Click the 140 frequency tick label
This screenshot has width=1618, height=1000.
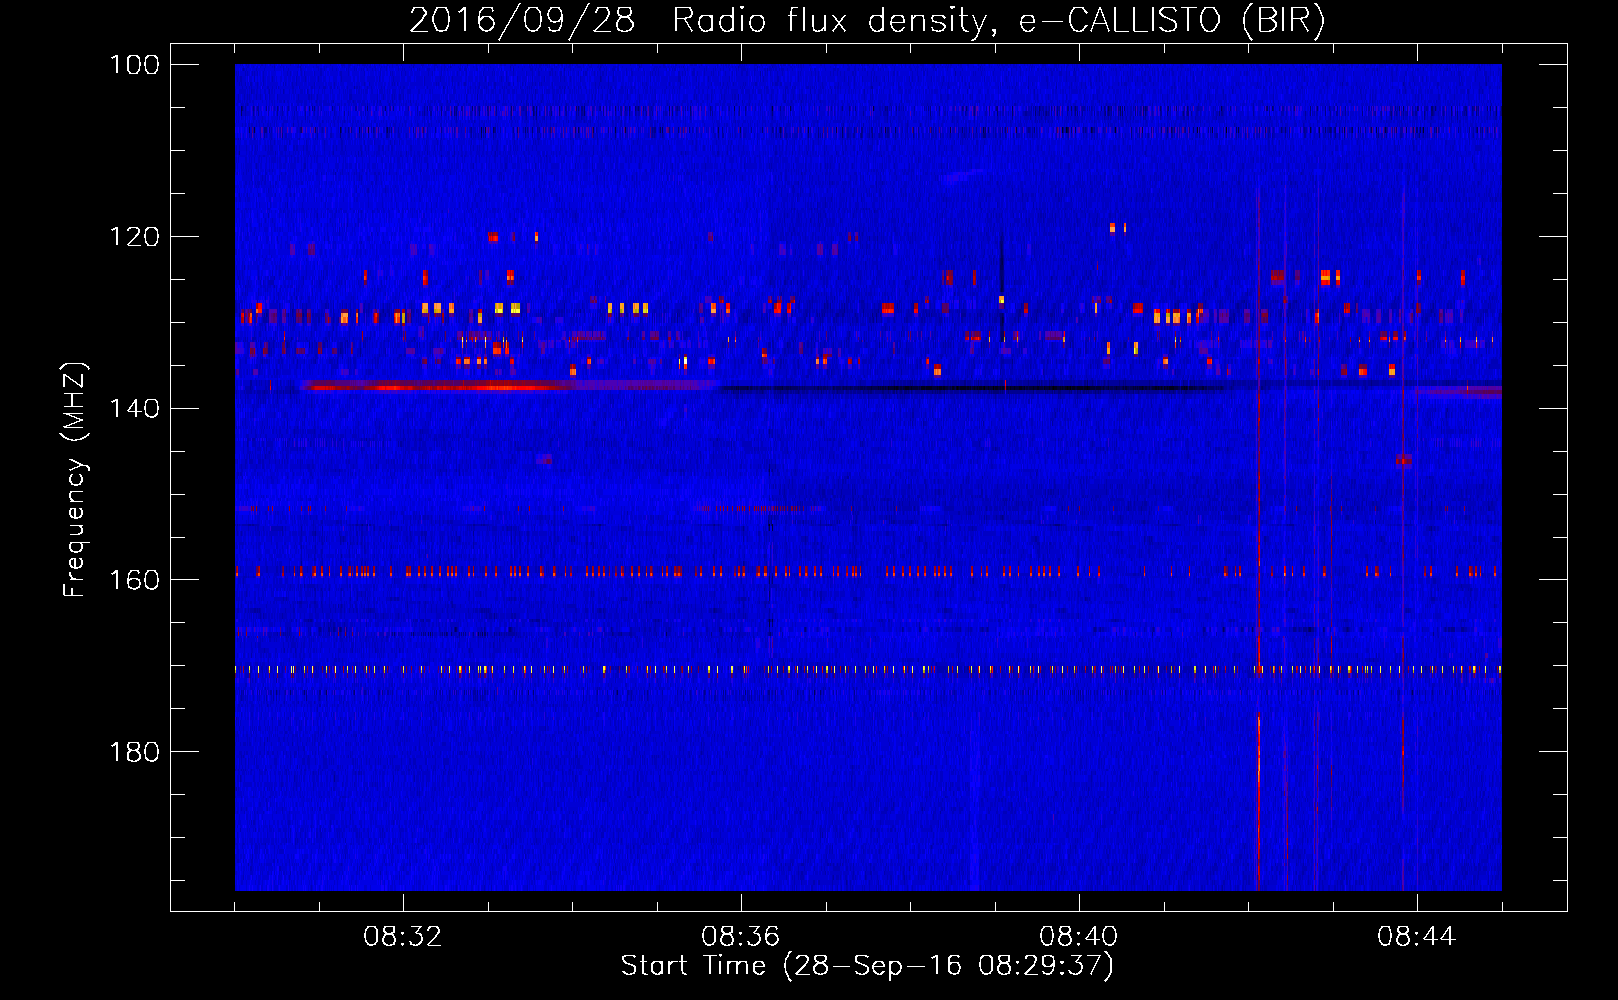[134, 408]
